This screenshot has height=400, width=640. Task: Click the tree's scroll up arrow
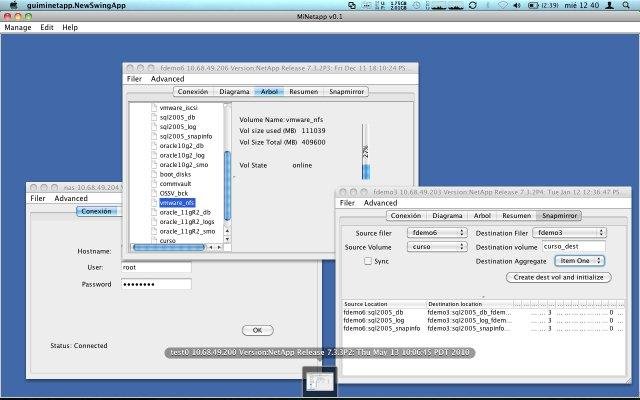point(227,231)
